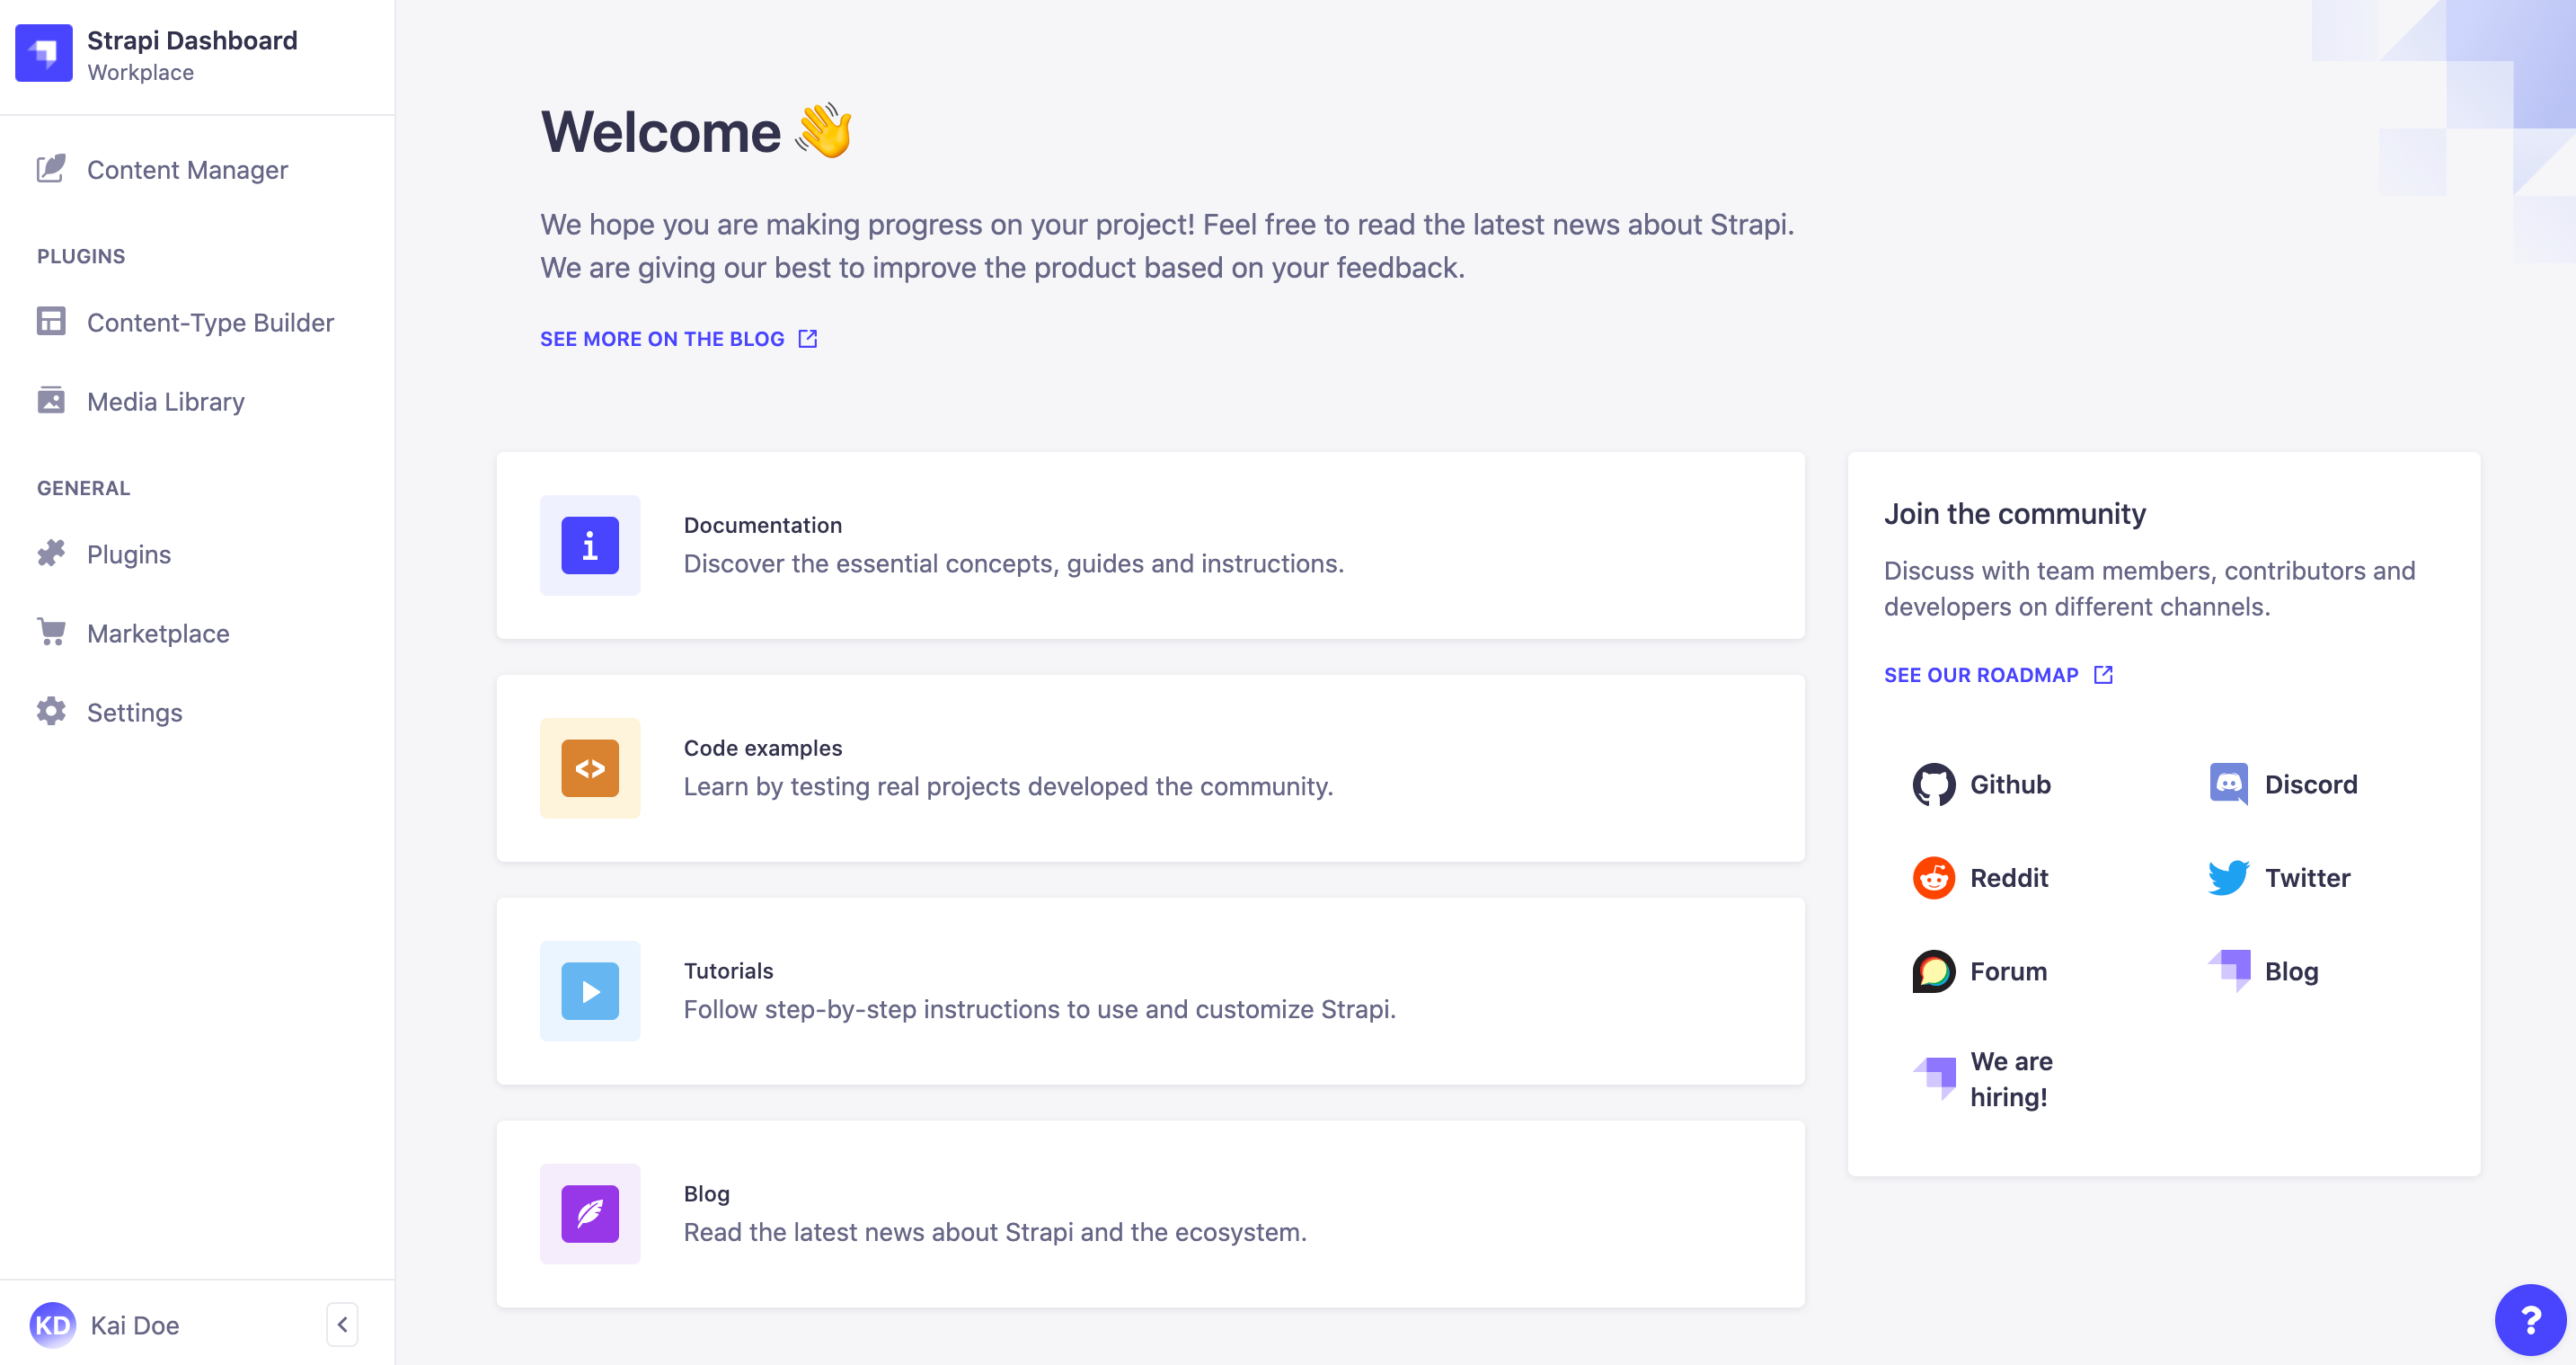The width and height of the screenshot is (2576, 1365).
Task: Select the Content-Type Builder icon
Action: (x=51, y=322)
